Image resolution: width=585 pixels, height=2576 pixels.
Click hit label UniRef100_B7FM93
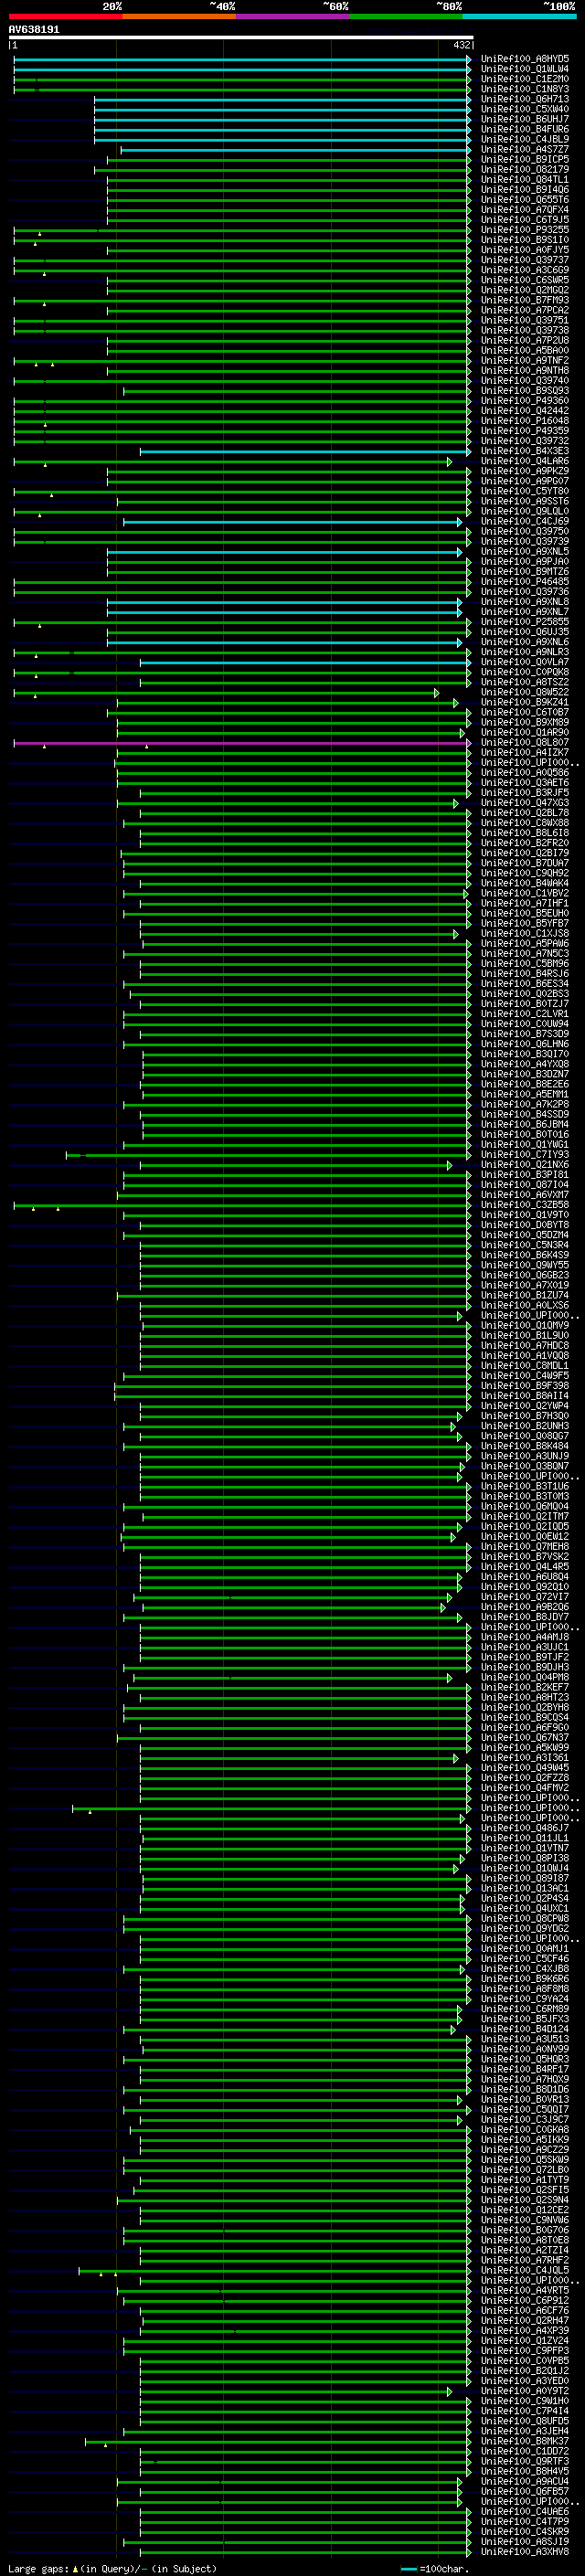[525, 300]
